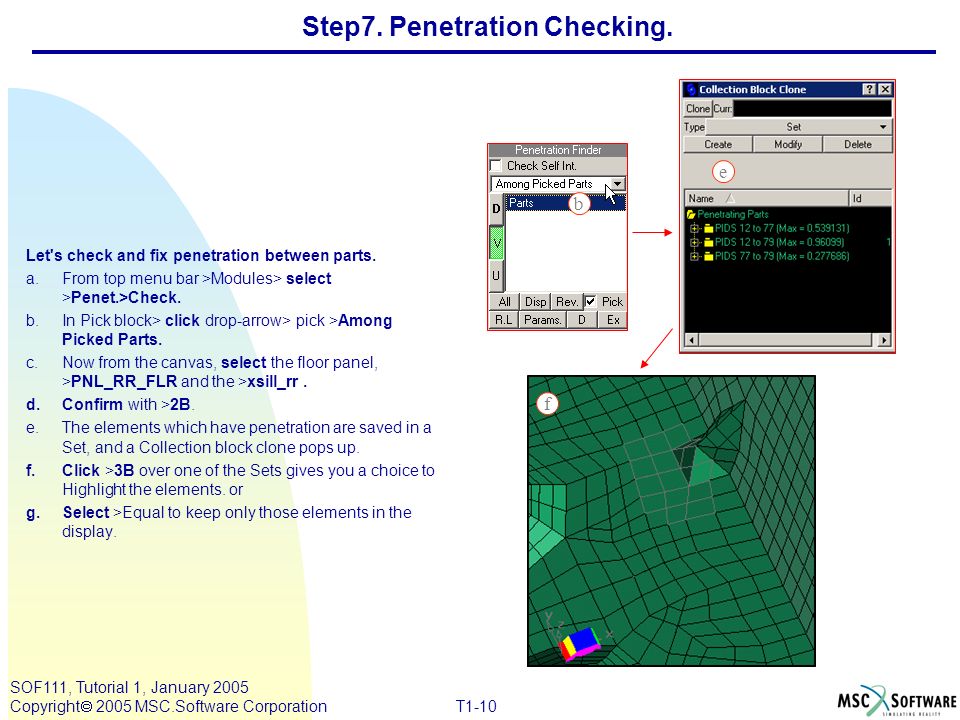Click the right scroll arrow of the list
Image resolution: width=960 pixels, height=720 pixels.
tap(884, 340)
